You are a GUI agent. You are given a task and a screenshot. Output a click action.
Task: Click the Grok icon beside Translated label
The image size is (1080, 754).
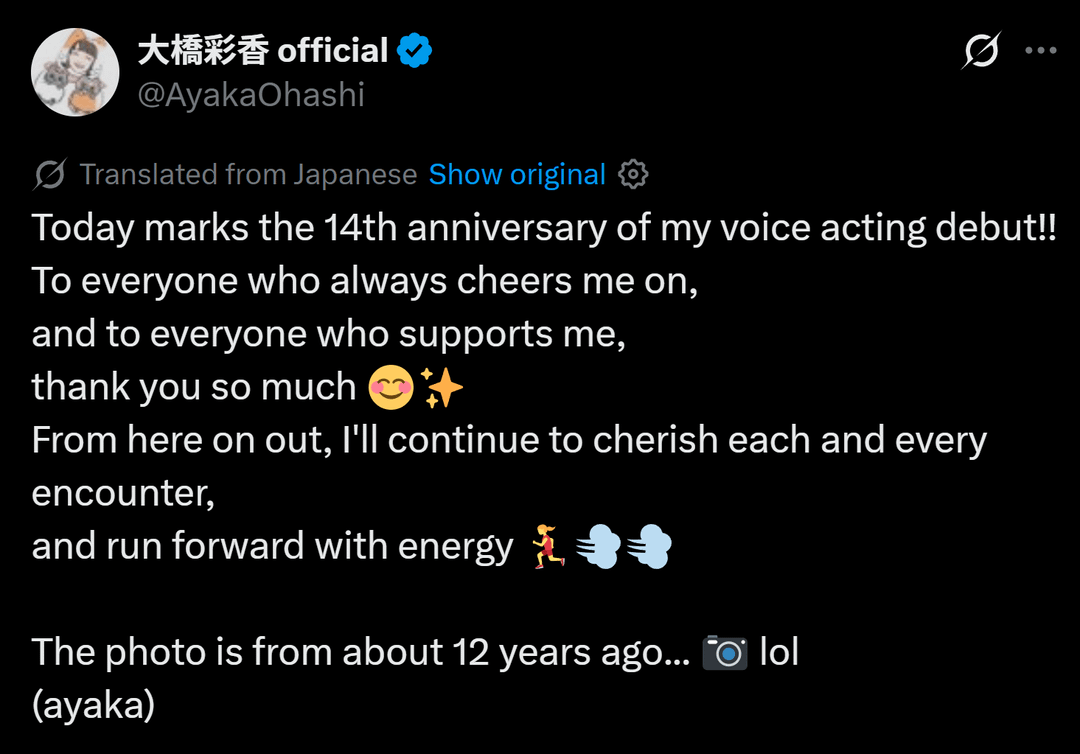point(49,175)
